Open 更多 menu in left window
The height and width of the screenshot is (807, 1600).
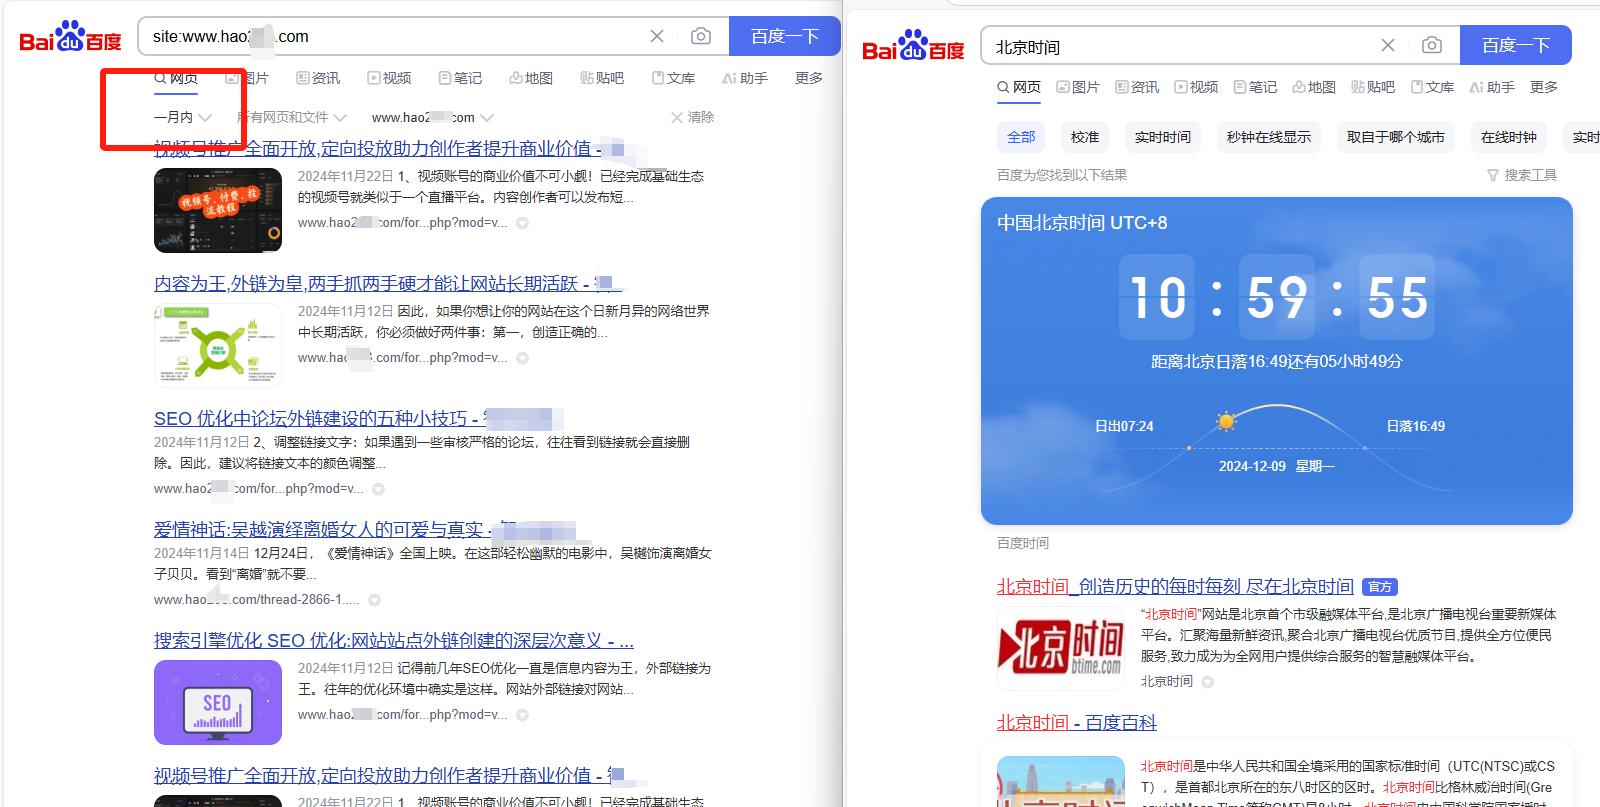pyautogui.click(x=809, y=78)
